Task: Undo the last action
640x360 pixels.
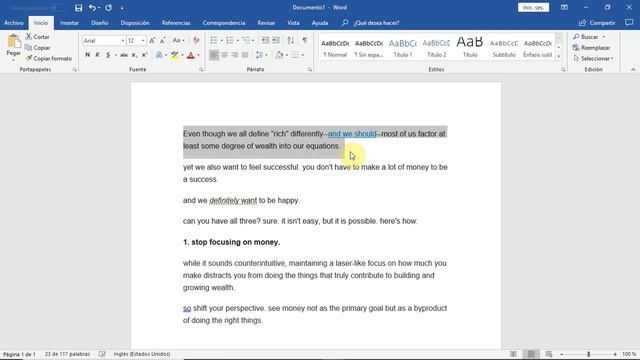Action: (92, 8)
